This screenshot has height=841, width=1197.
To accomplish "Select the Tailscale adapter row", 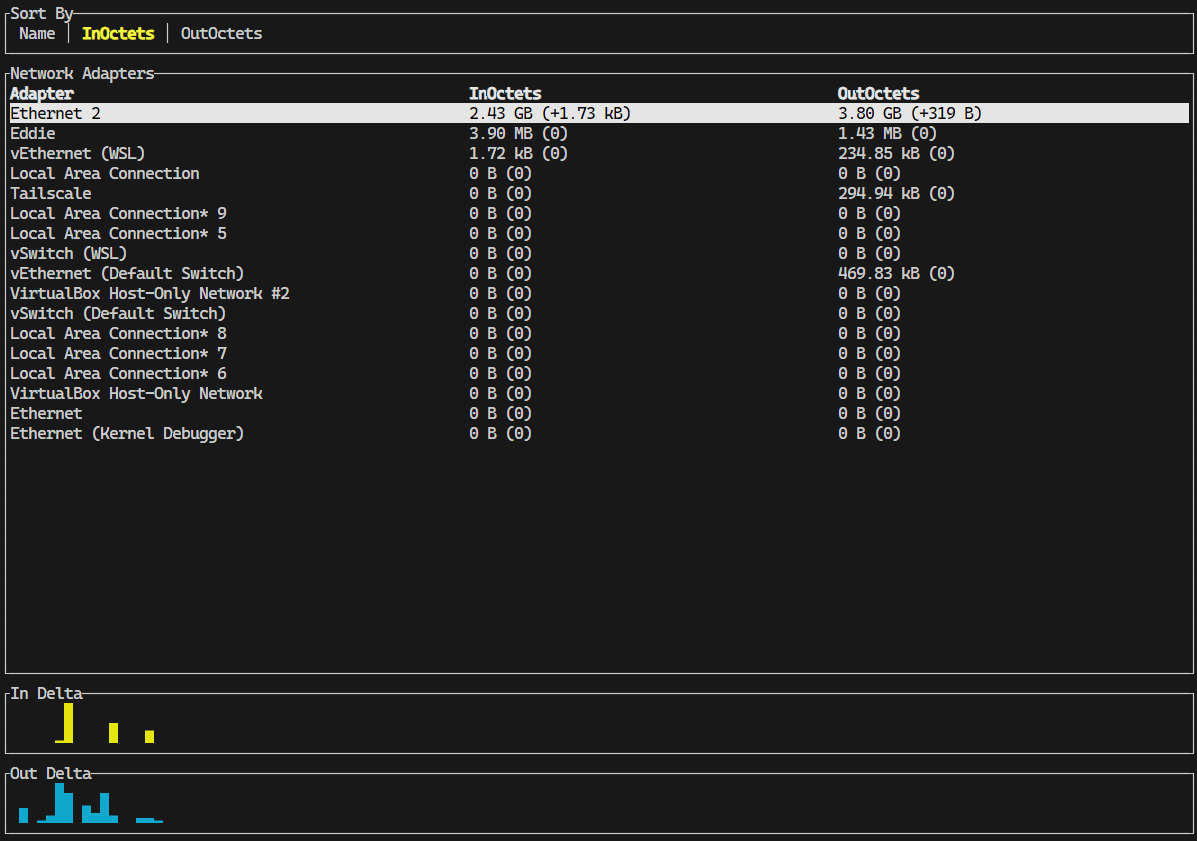I will coord(599,193).
